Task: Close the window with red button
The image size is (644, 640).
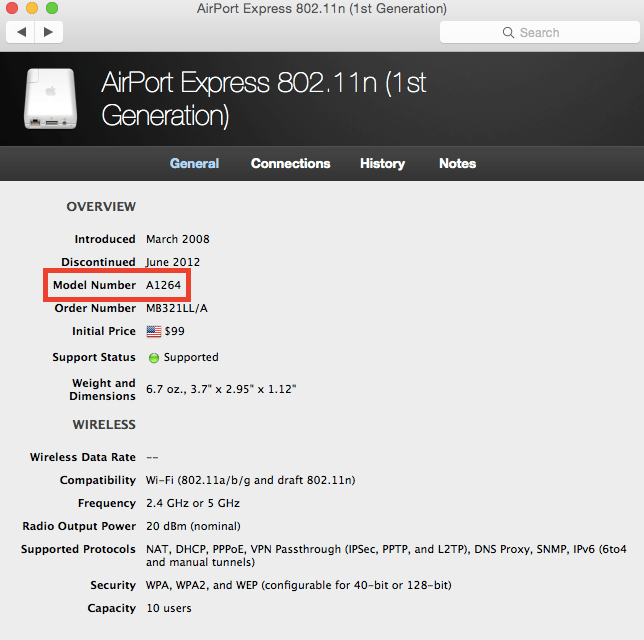Action: click(12, 8)
